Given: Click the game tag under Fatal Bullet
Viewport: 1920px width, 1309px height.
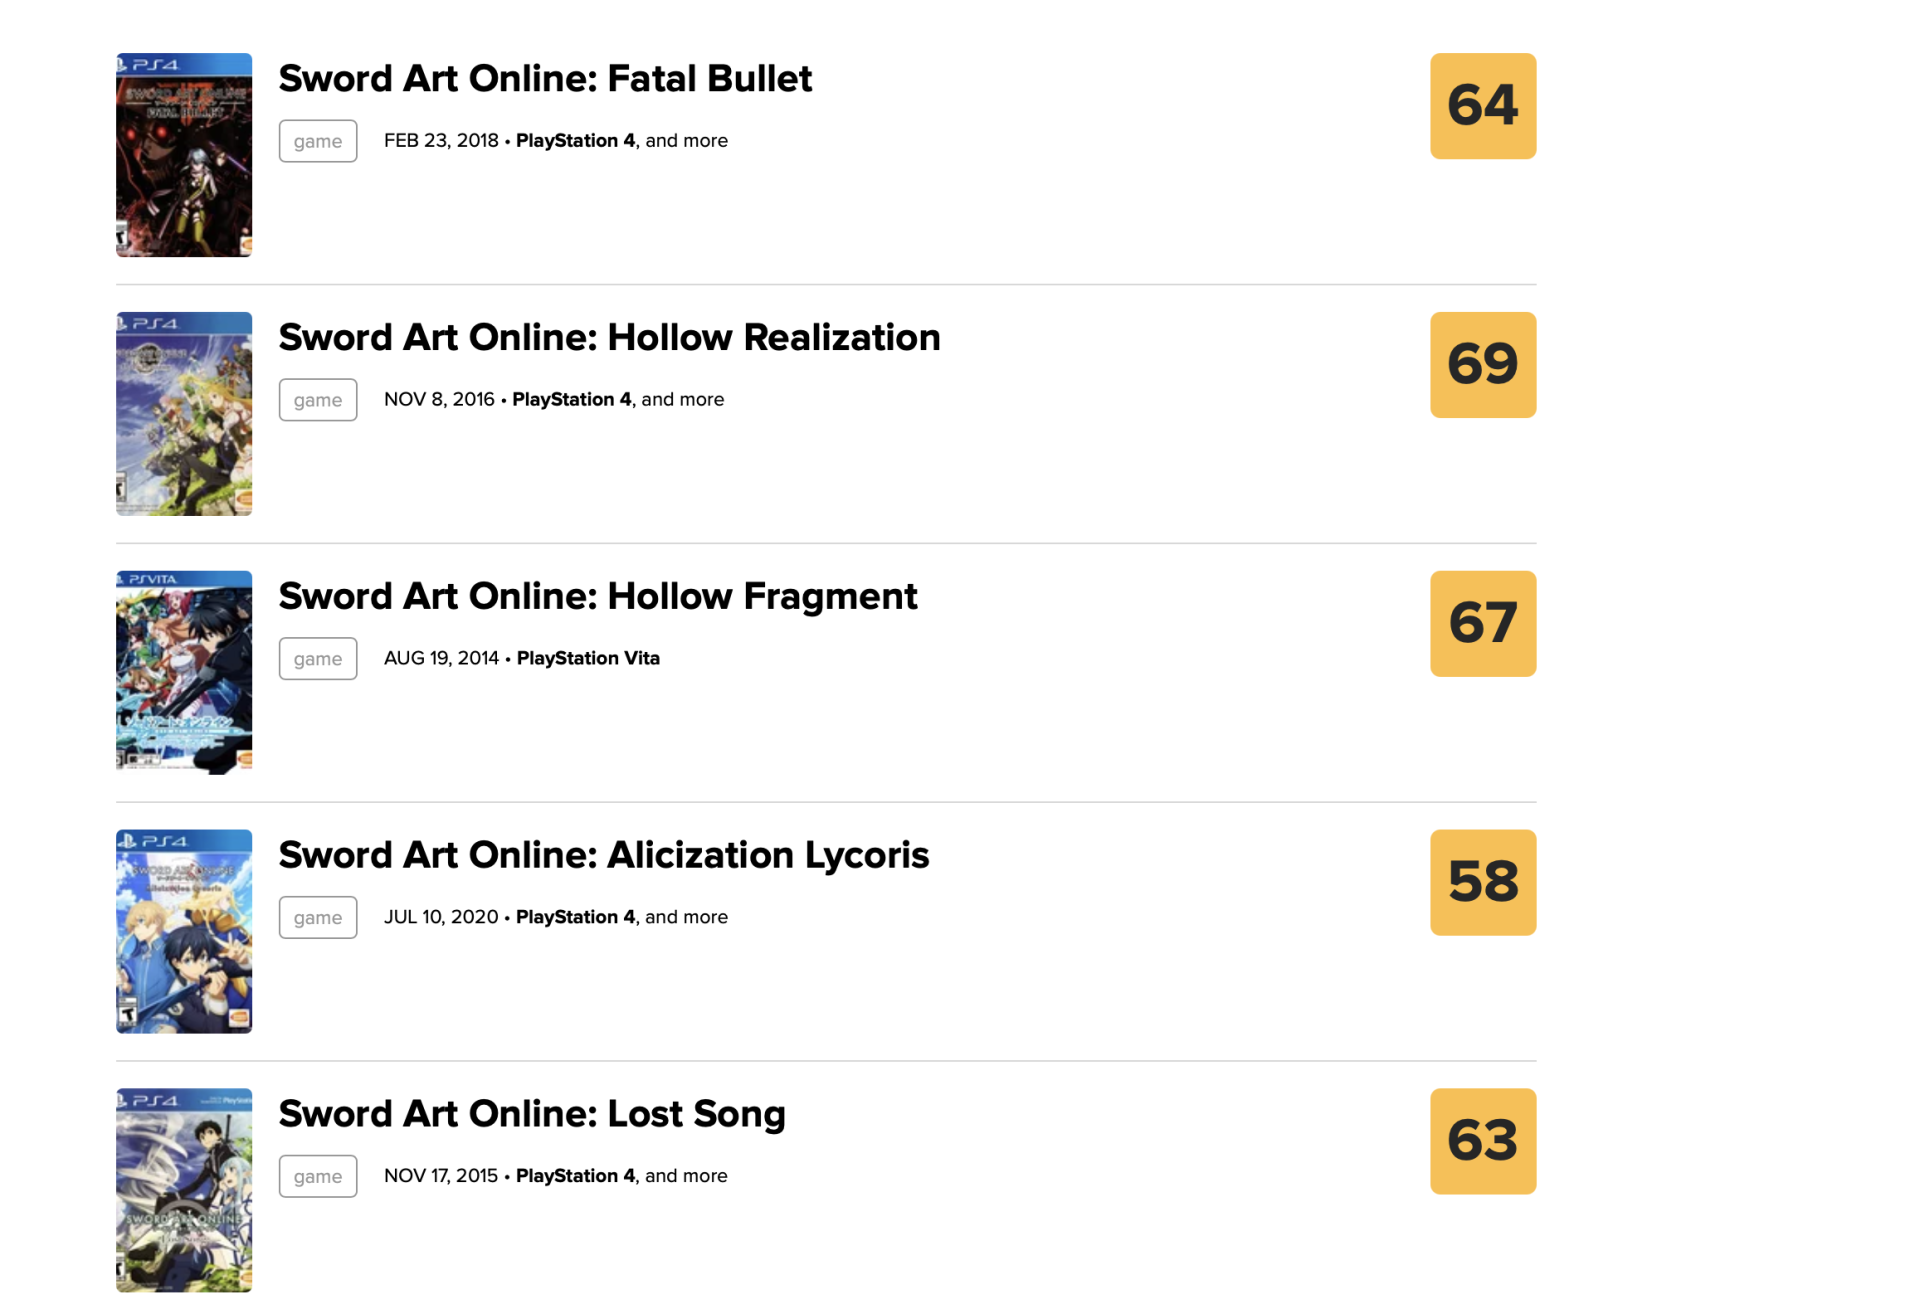Looking at the screenshot, I should coord(318,141).
